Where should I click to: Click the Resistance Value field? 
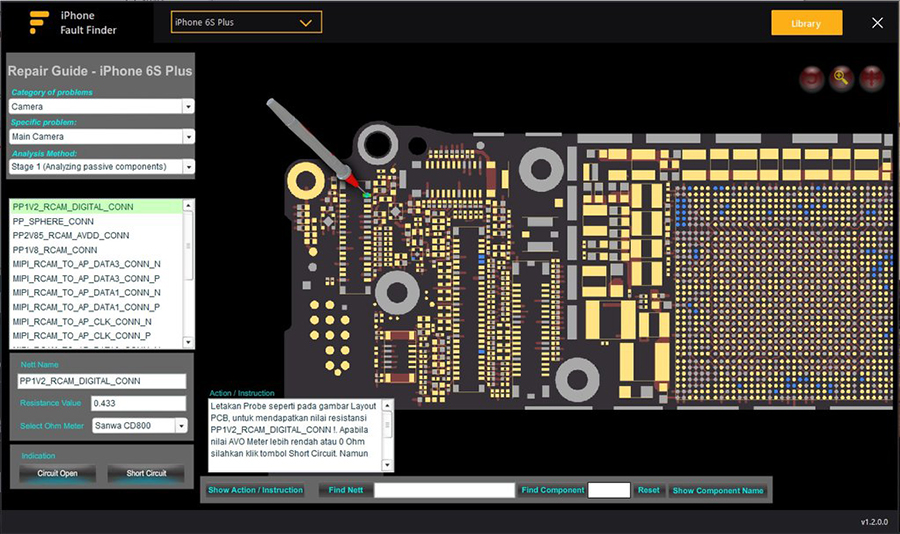coord(138,403)
